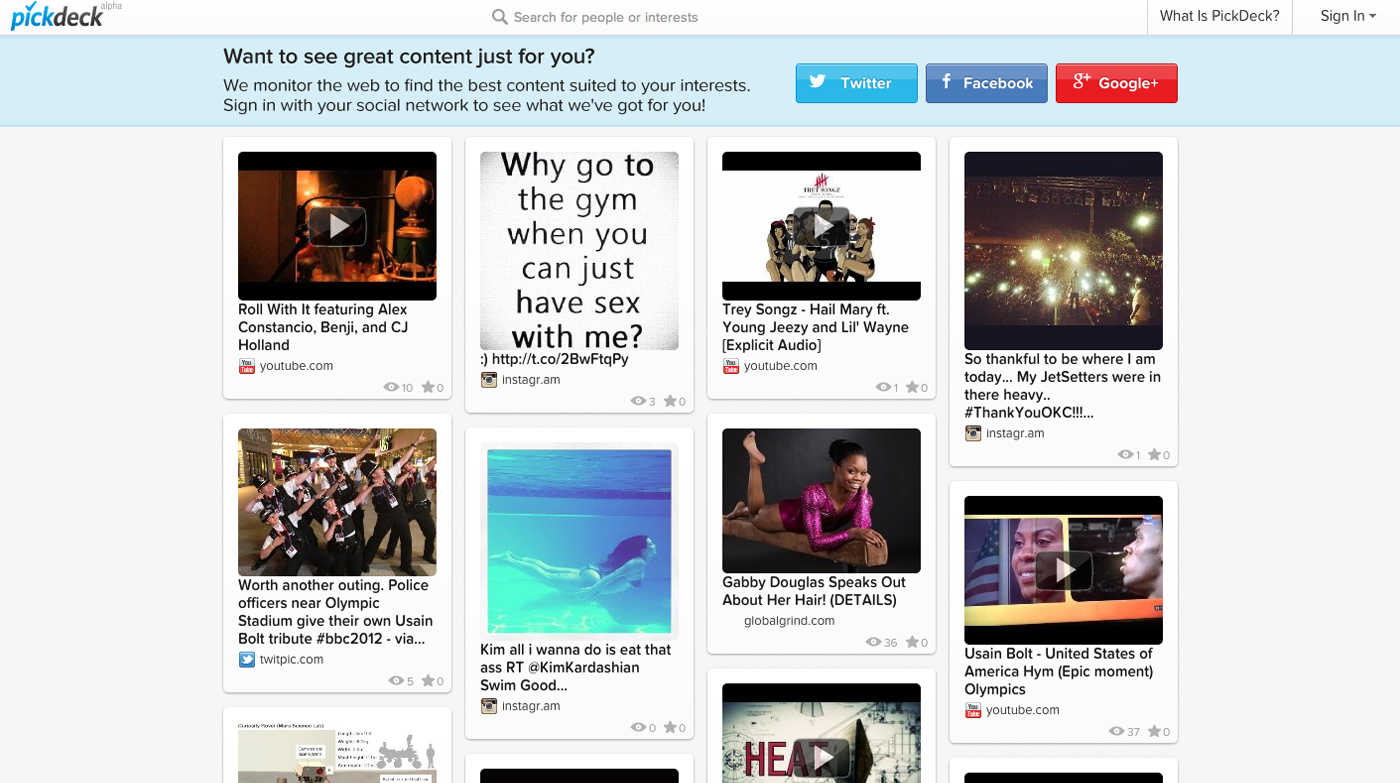Sign in with the Twitter button
Screen dimensions: 1400x783
856,83
